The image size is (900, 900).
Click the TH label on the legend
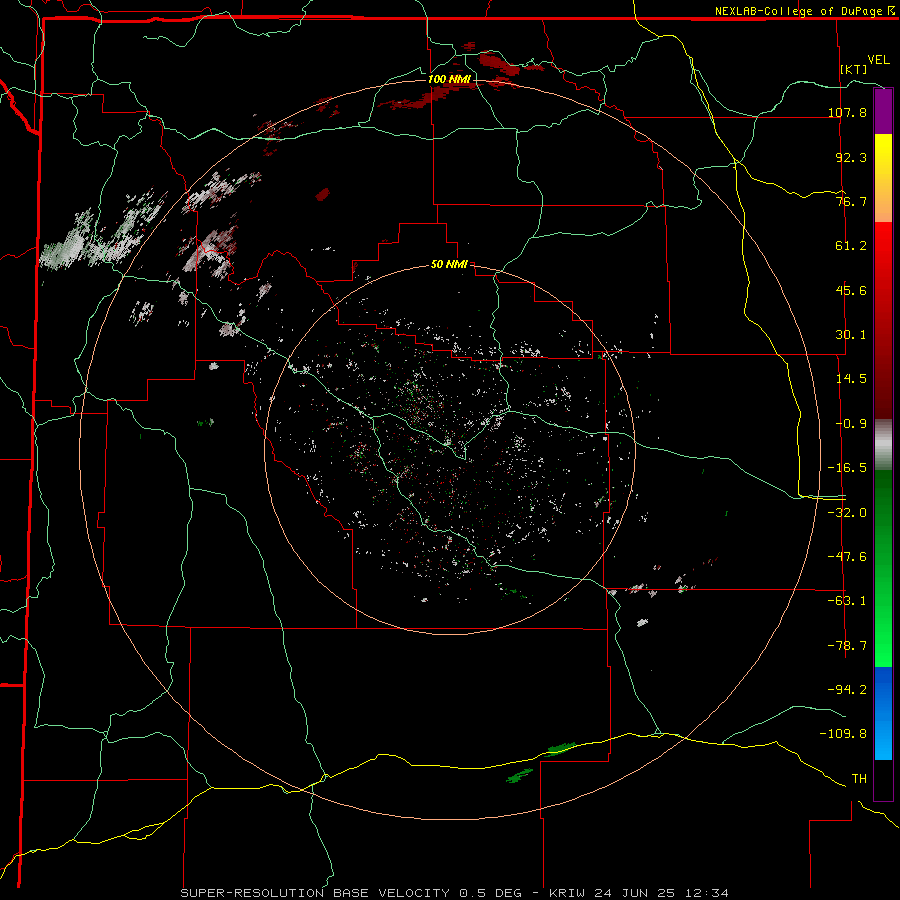click(x=859, y=779)
